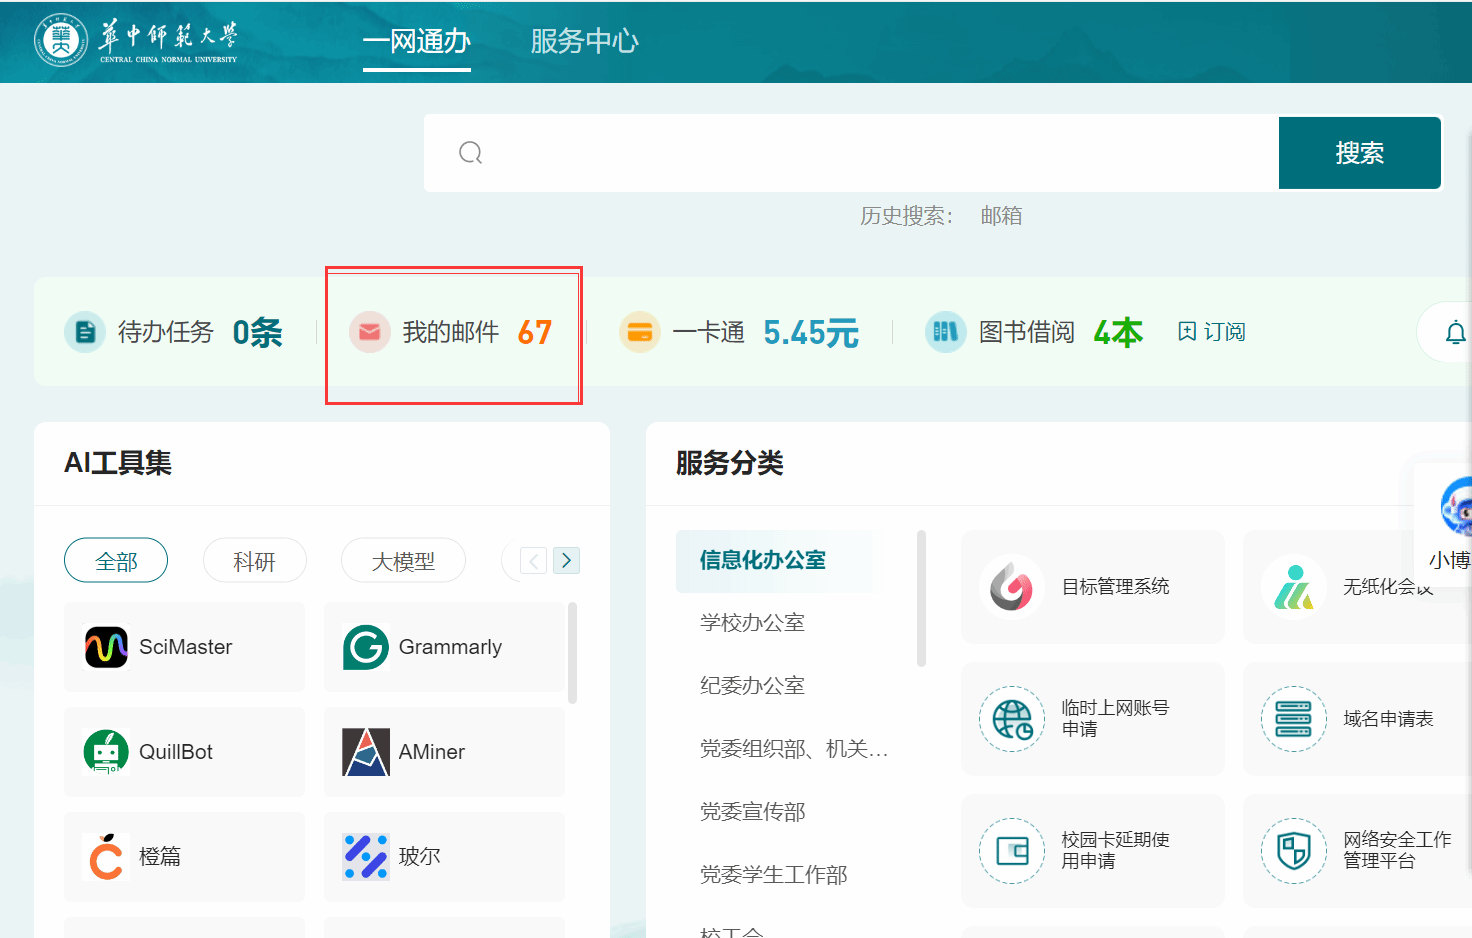Show previous AI tool categories arrow

pos(534,561)
